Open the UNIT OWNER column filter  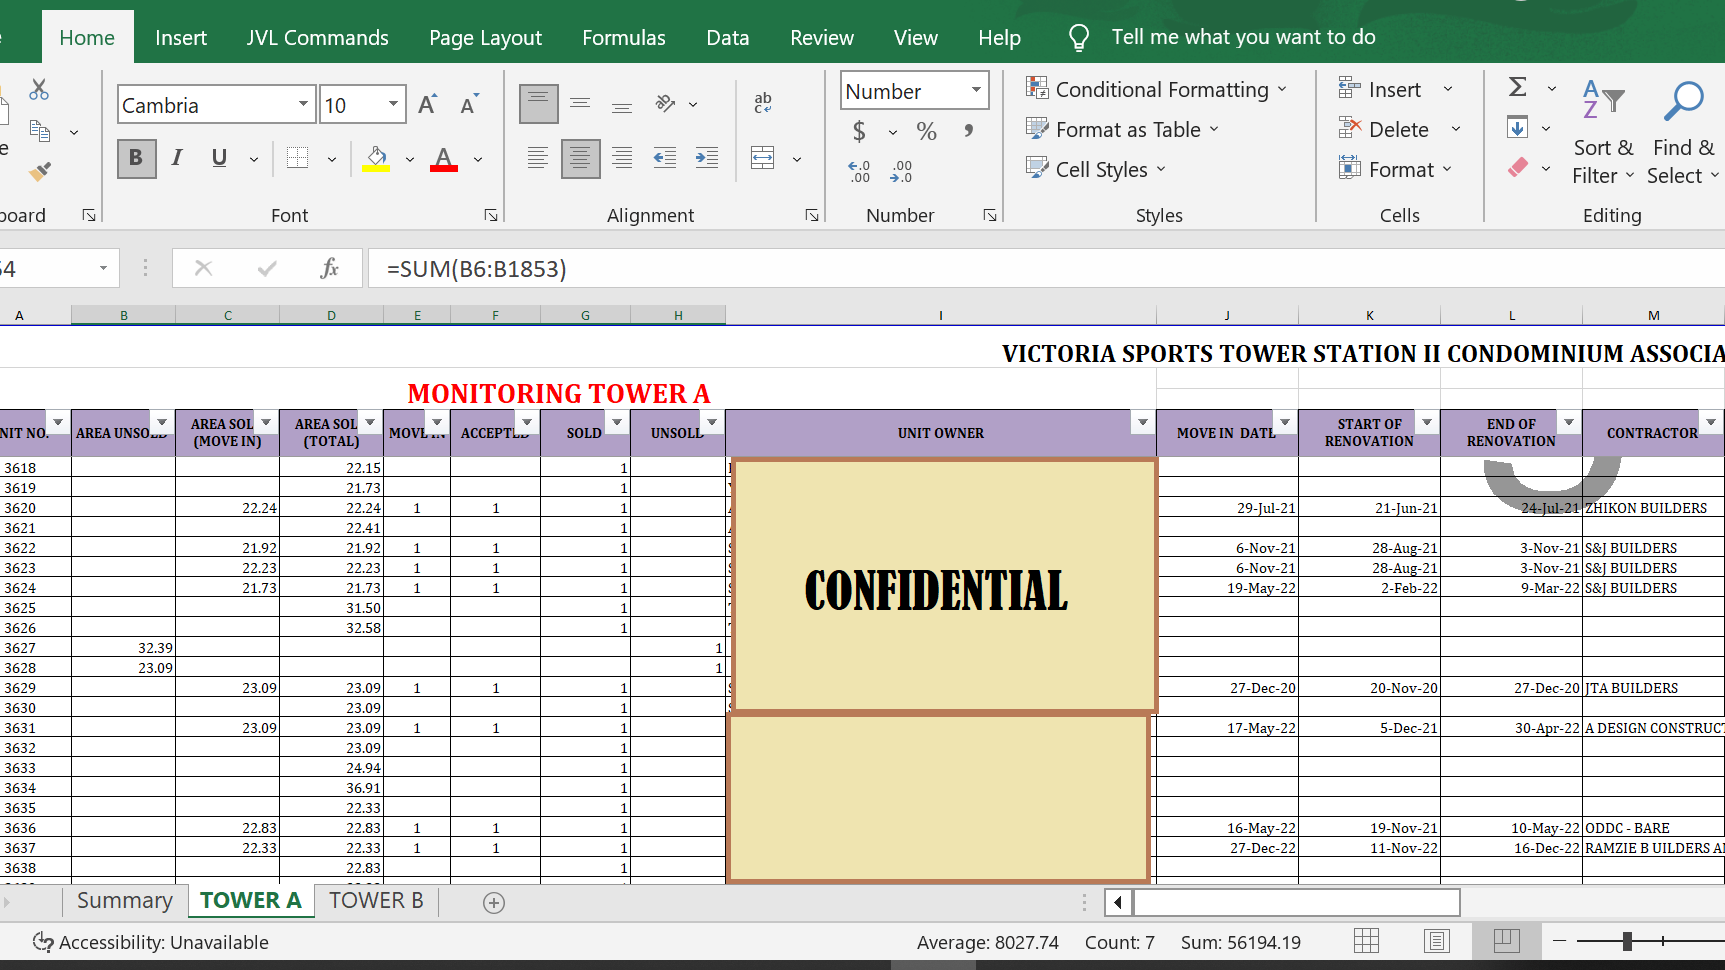coord(1142,423)
